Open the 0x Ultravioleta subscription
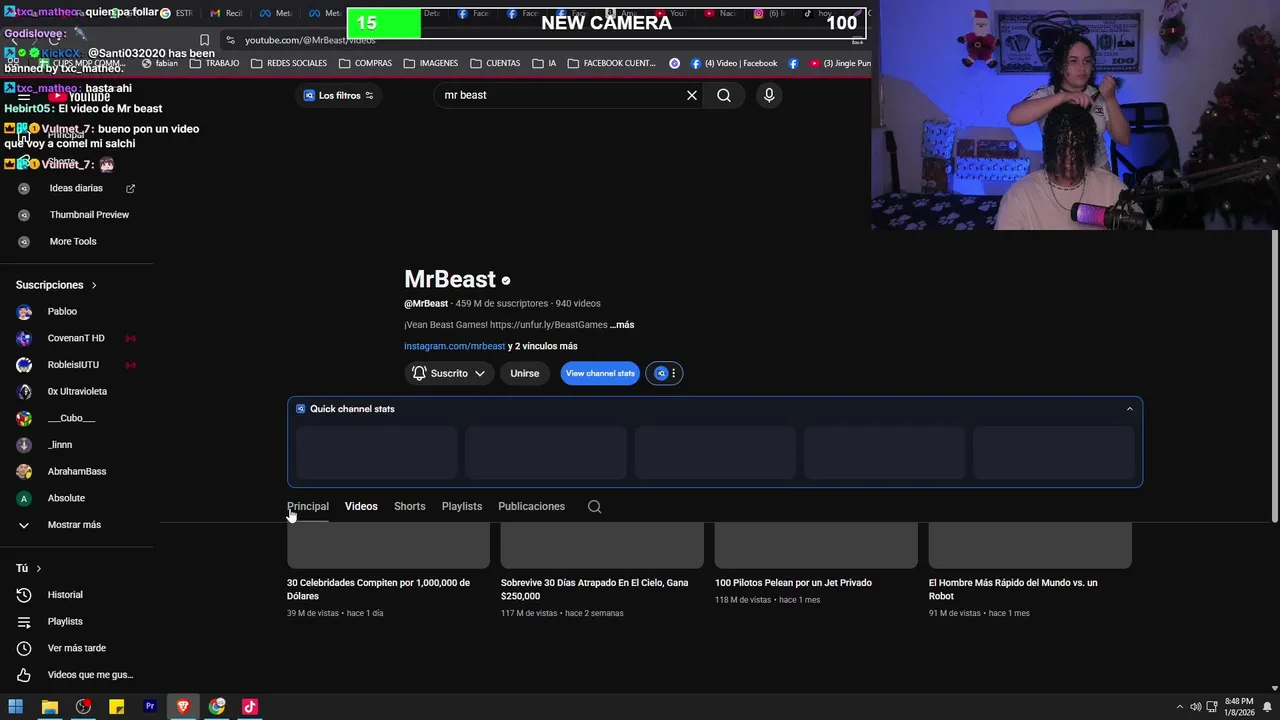Viewport: 1280px width, 720px height. pyautogui.click(x=76, y=391)
